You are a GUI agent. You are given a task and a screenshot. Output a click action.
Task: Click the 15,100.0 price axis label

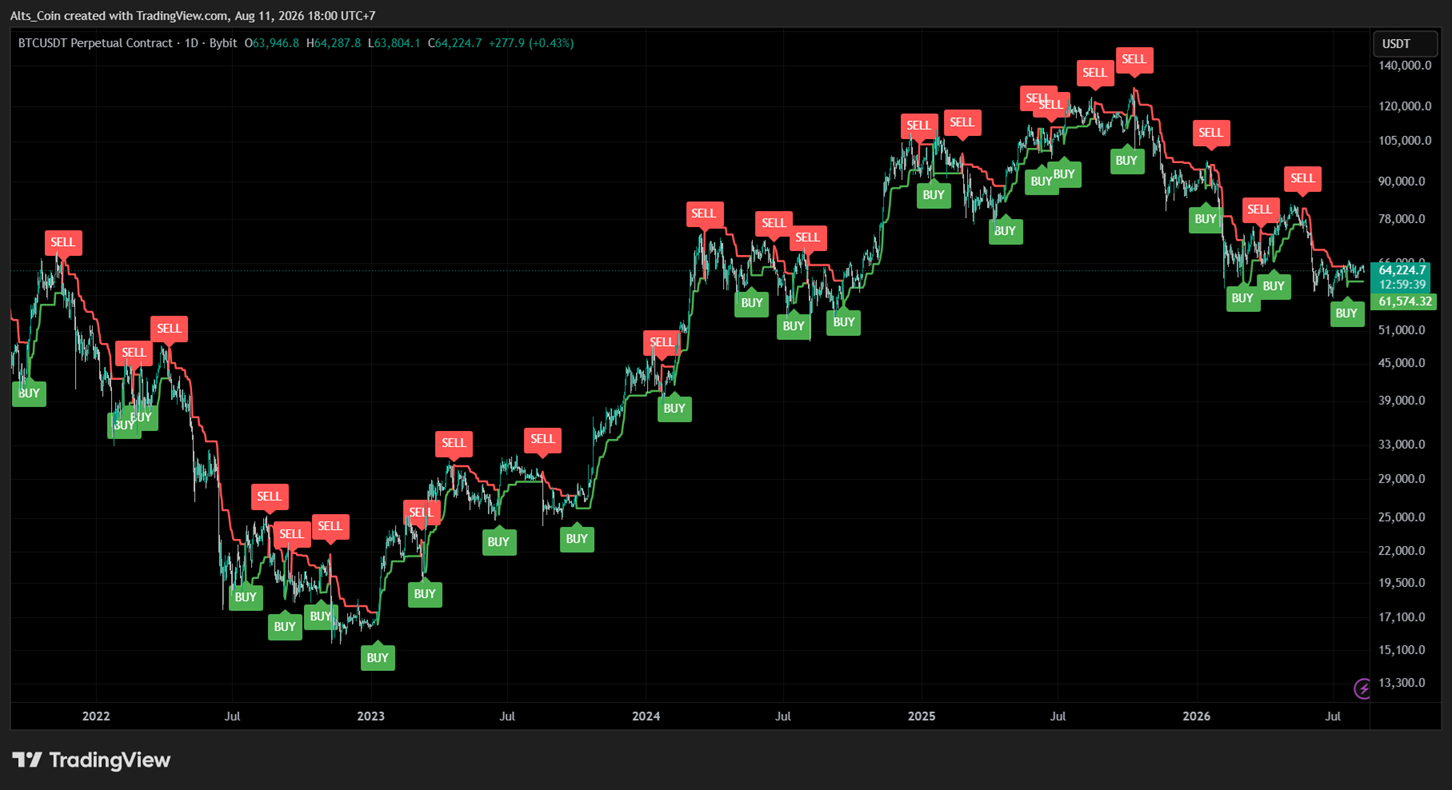pyautogui.click(x=1402, y=650)
